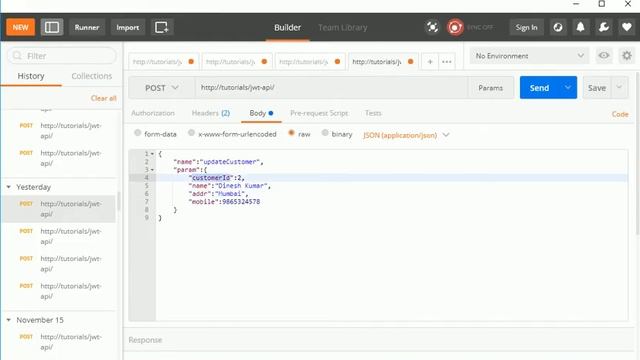Open the second request tab
This screenshot has width=640, height=360.
(x=236, y=62)
